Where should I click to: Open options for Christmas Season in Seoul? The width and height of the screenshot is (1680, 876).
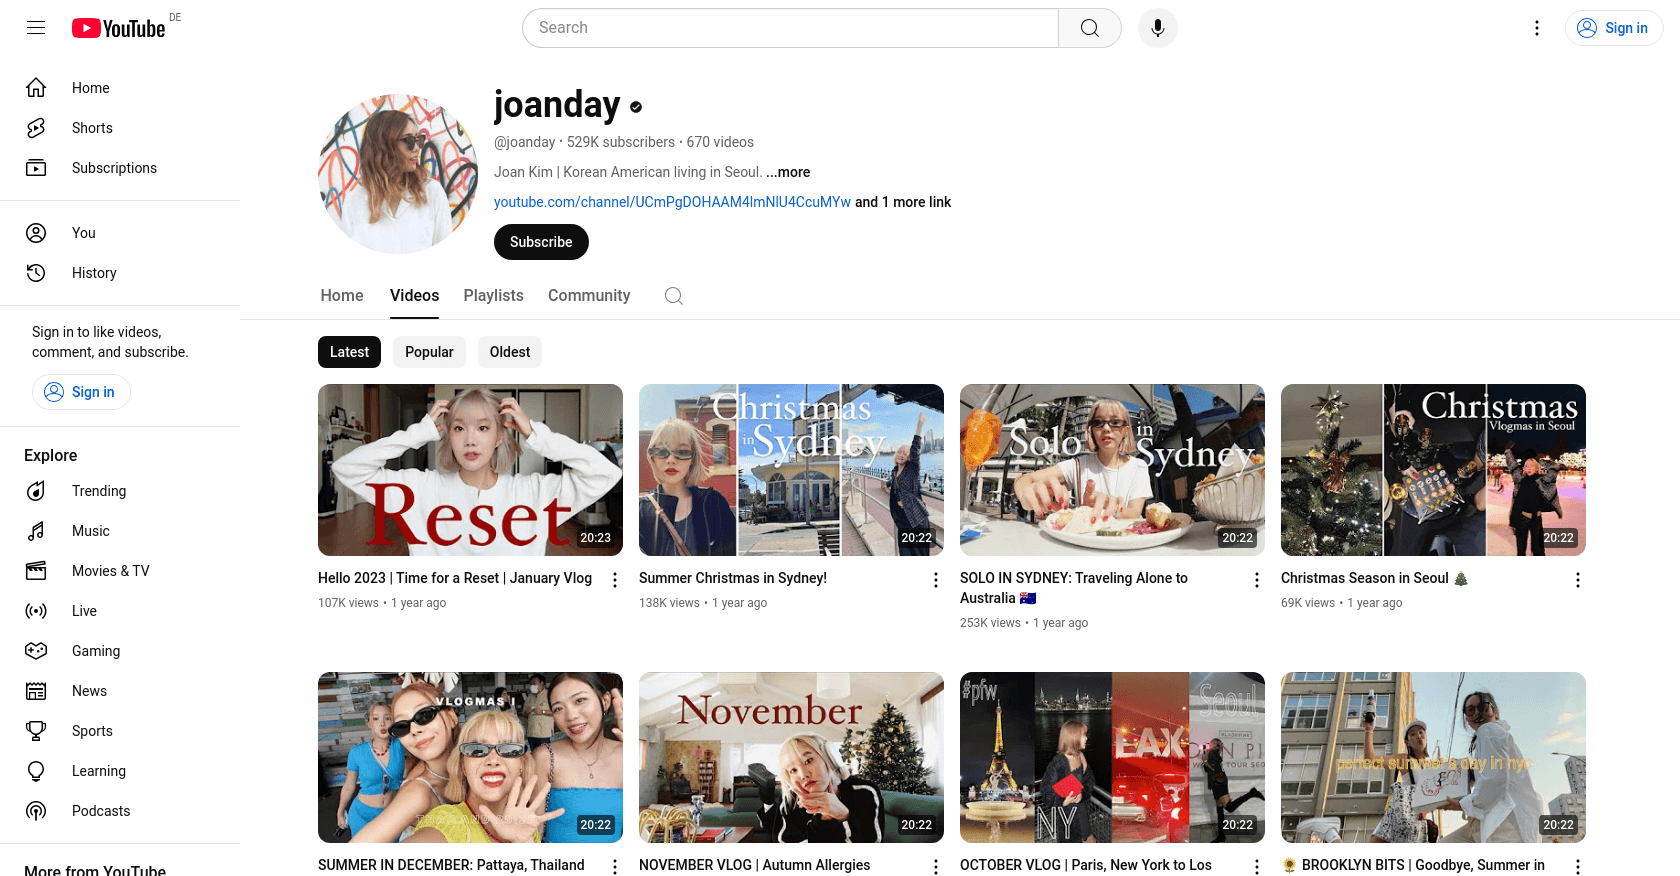tap(1577, 580)
